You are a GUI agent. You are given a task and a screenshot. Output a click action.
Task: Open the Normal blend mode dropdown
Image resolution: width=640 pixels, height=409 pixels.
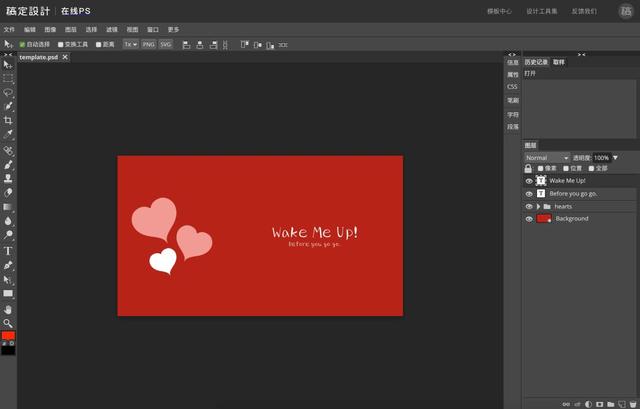point(546,157)
